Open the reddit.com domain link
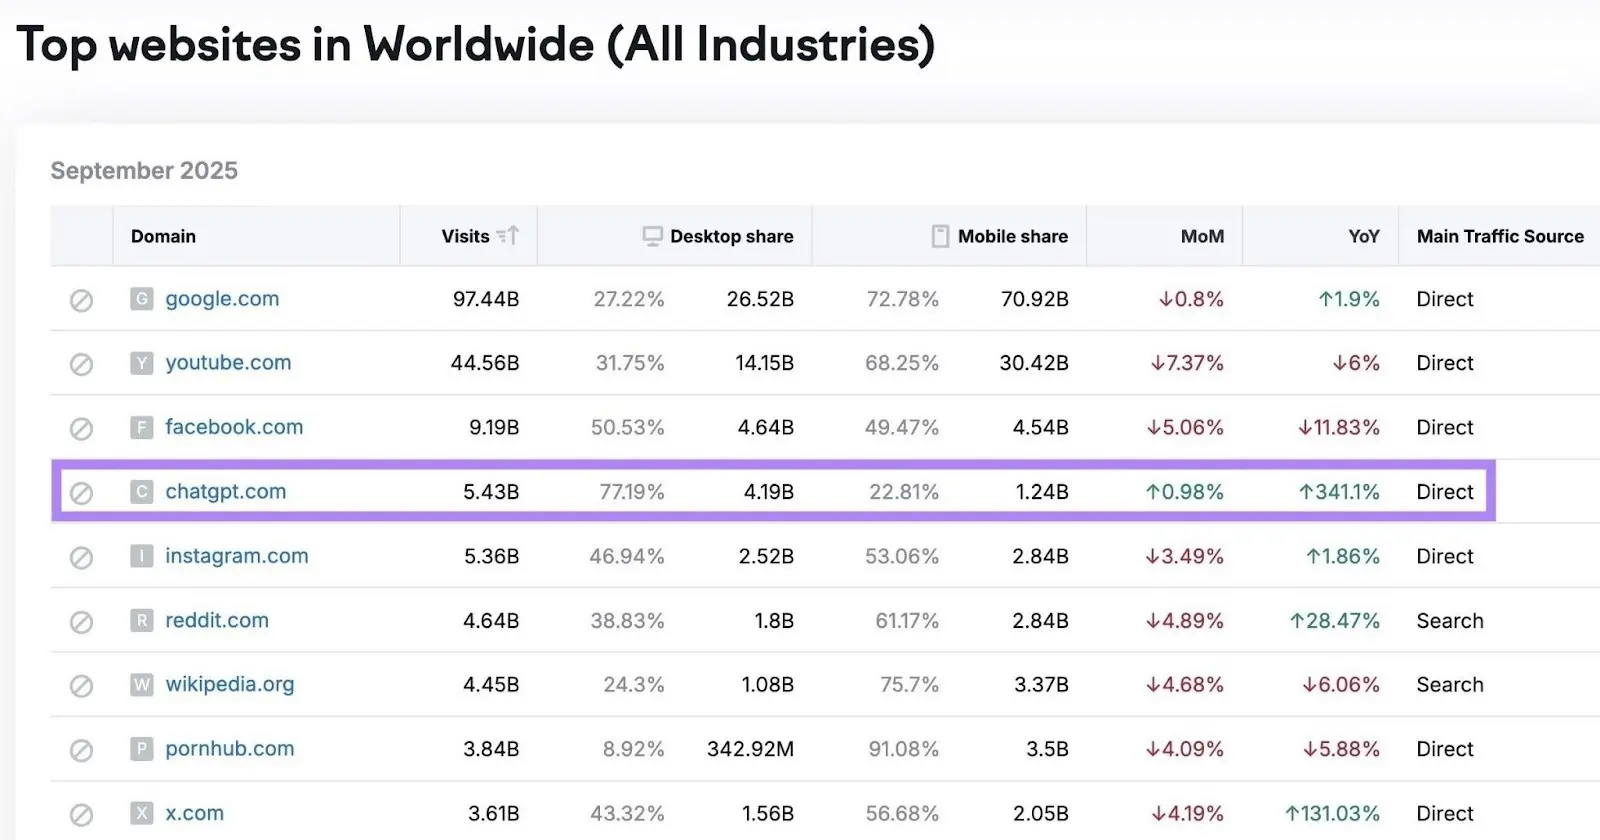The width and height of the screenshot is (1600, 840). tap(217, 620)
